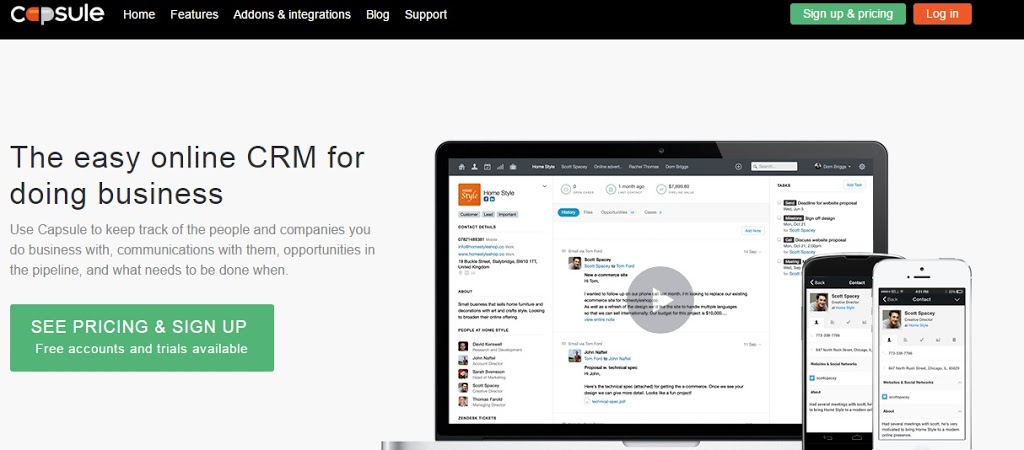The width and height of the screenshot is (1024, 450).
Task: Check the Discuss website proposal task
Action: (779, 240)
